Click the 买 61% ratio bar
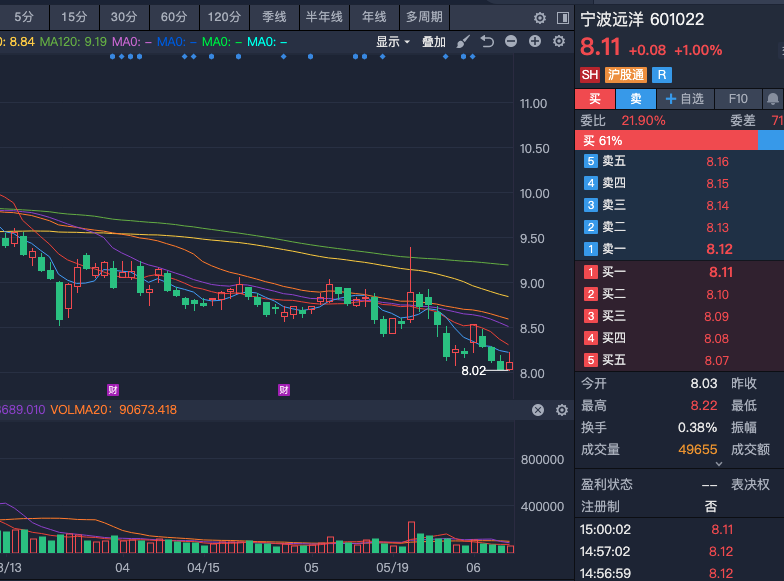Viewport: 784px width, 581px height. tap(666, 140)
